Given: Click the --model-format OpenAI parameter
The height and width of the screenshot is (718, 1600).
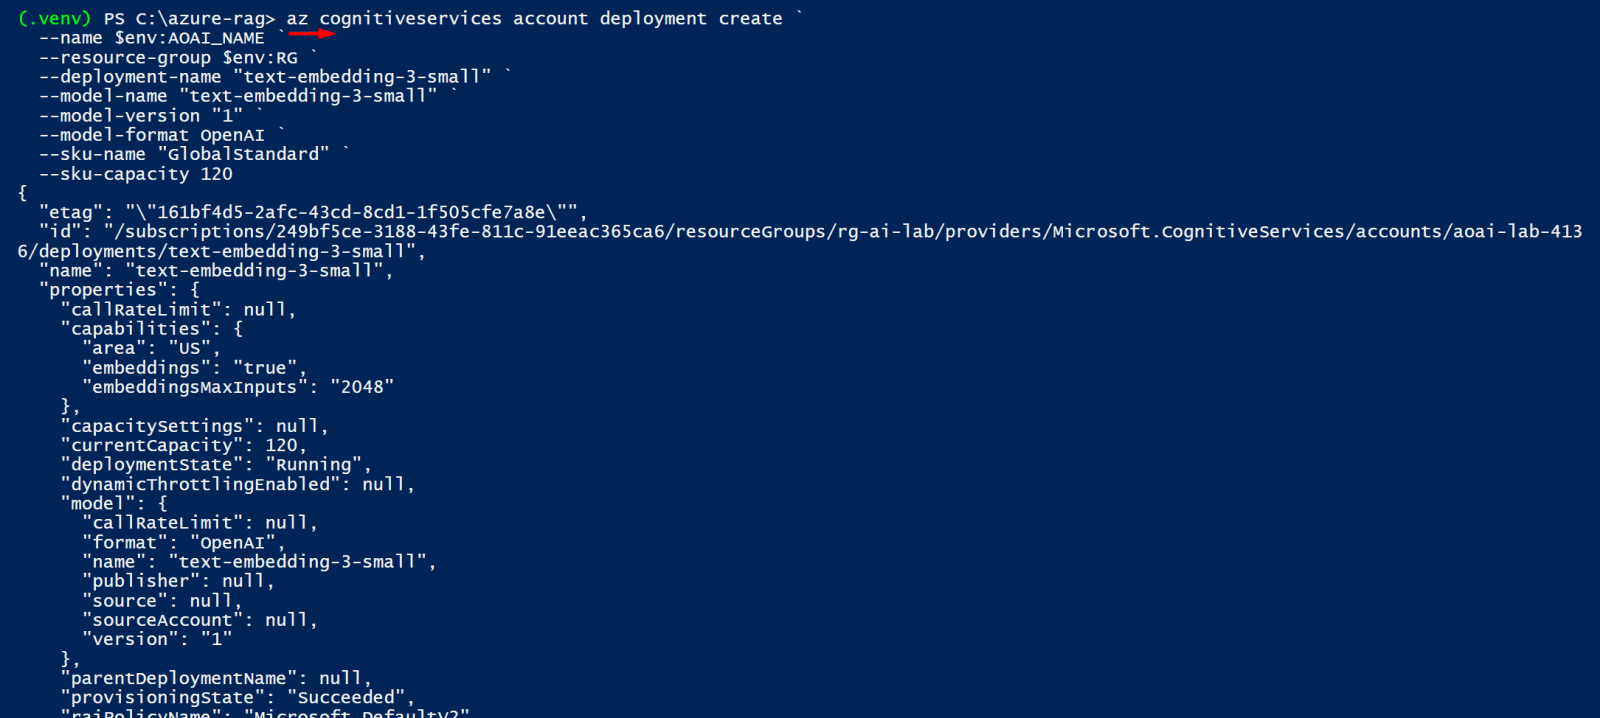Looking at the screenshot, I should 152,135.
